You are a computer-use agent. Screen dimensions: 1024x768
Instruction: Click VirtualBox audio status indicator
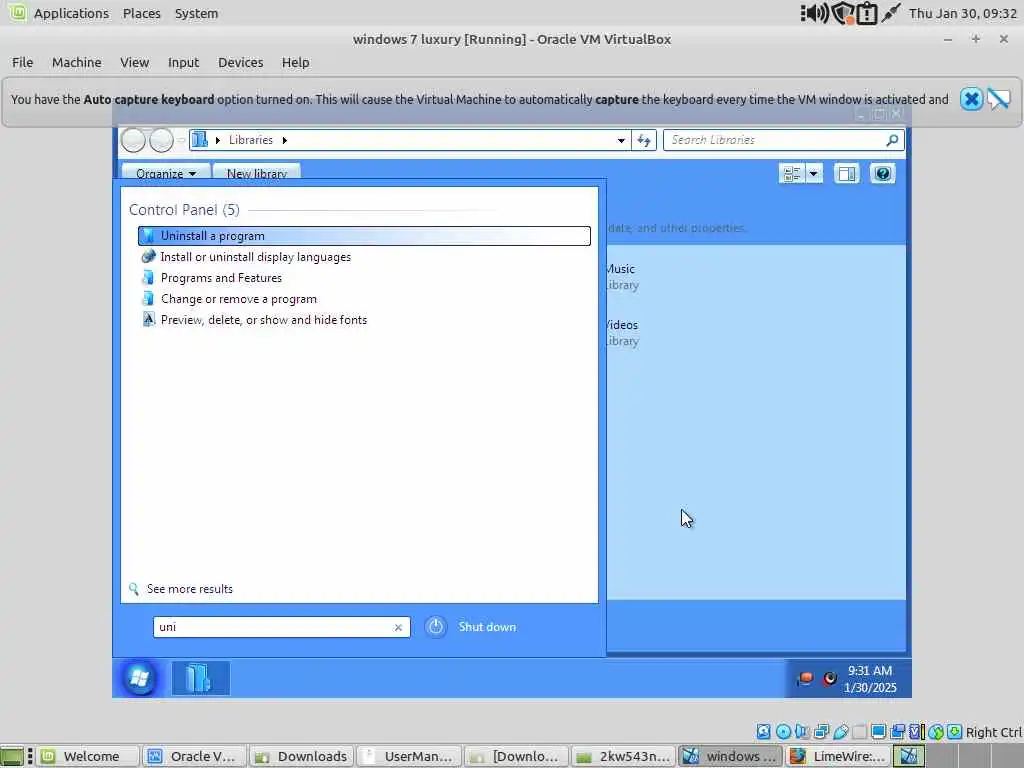tap(802, 732)
